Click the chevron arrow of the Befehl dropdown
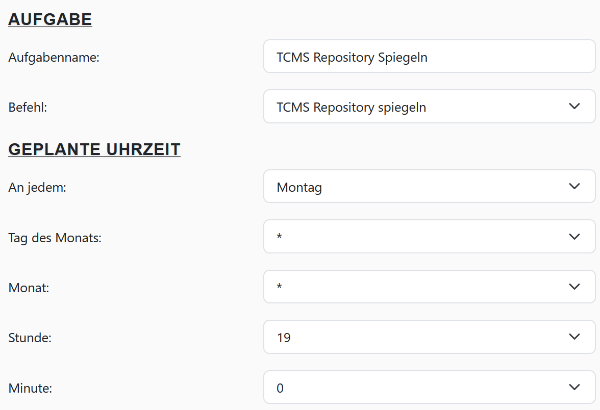Screen dimensions: 600x410 [574, 106]
